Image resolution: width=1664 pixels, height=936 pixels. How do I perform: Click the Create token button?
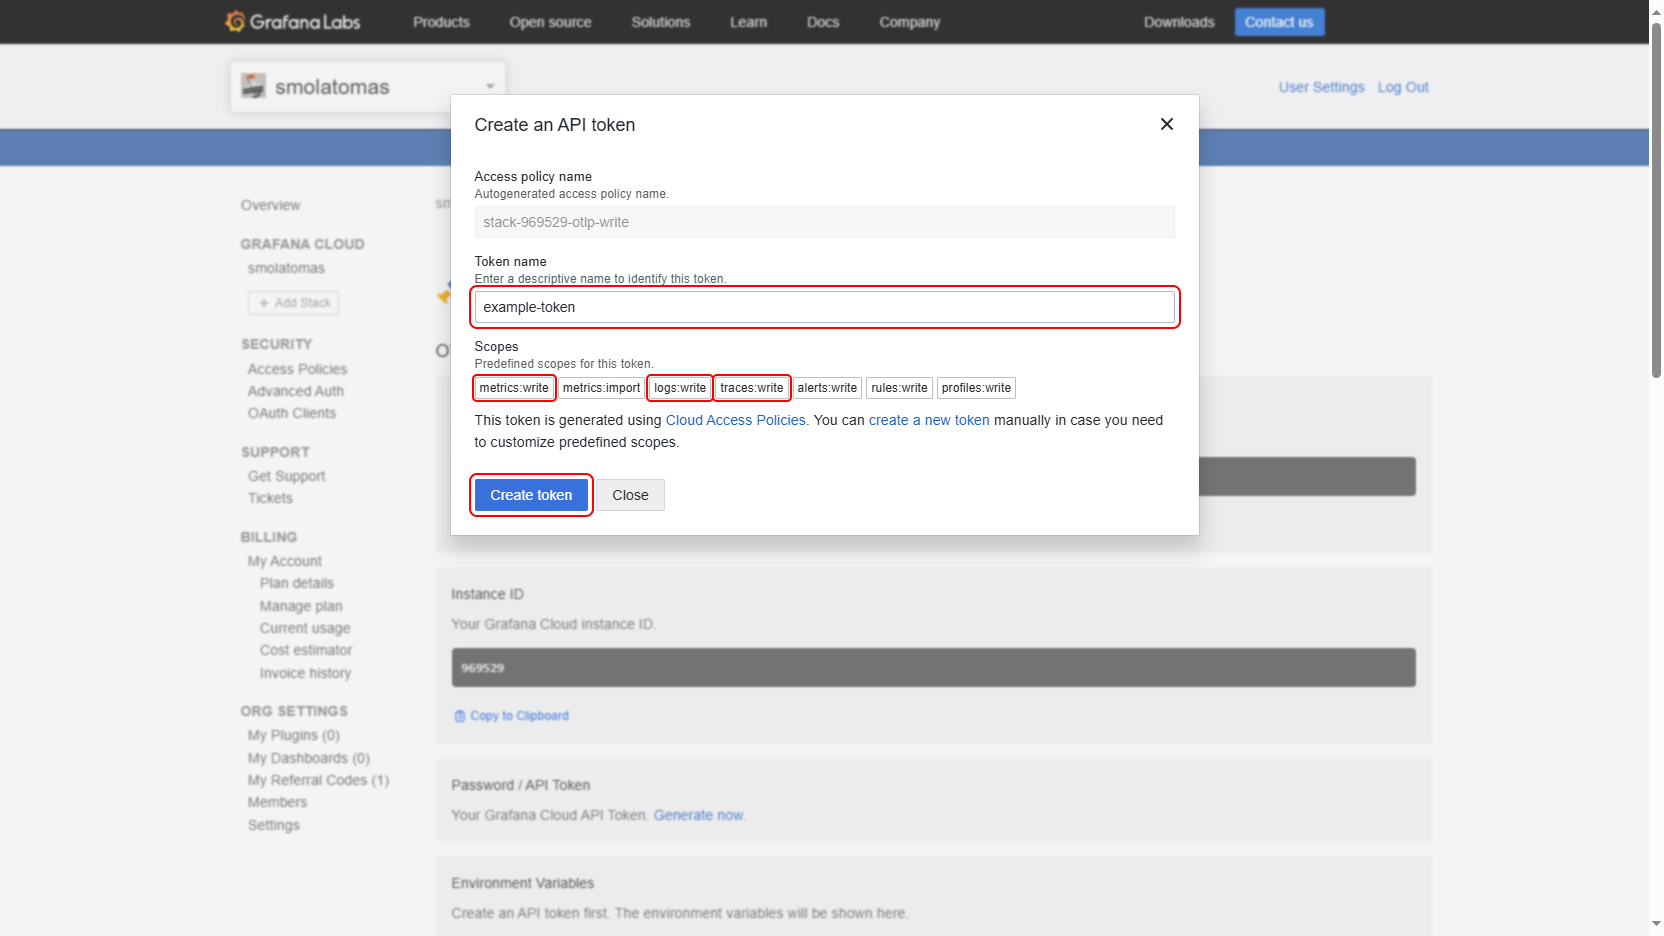531,495
